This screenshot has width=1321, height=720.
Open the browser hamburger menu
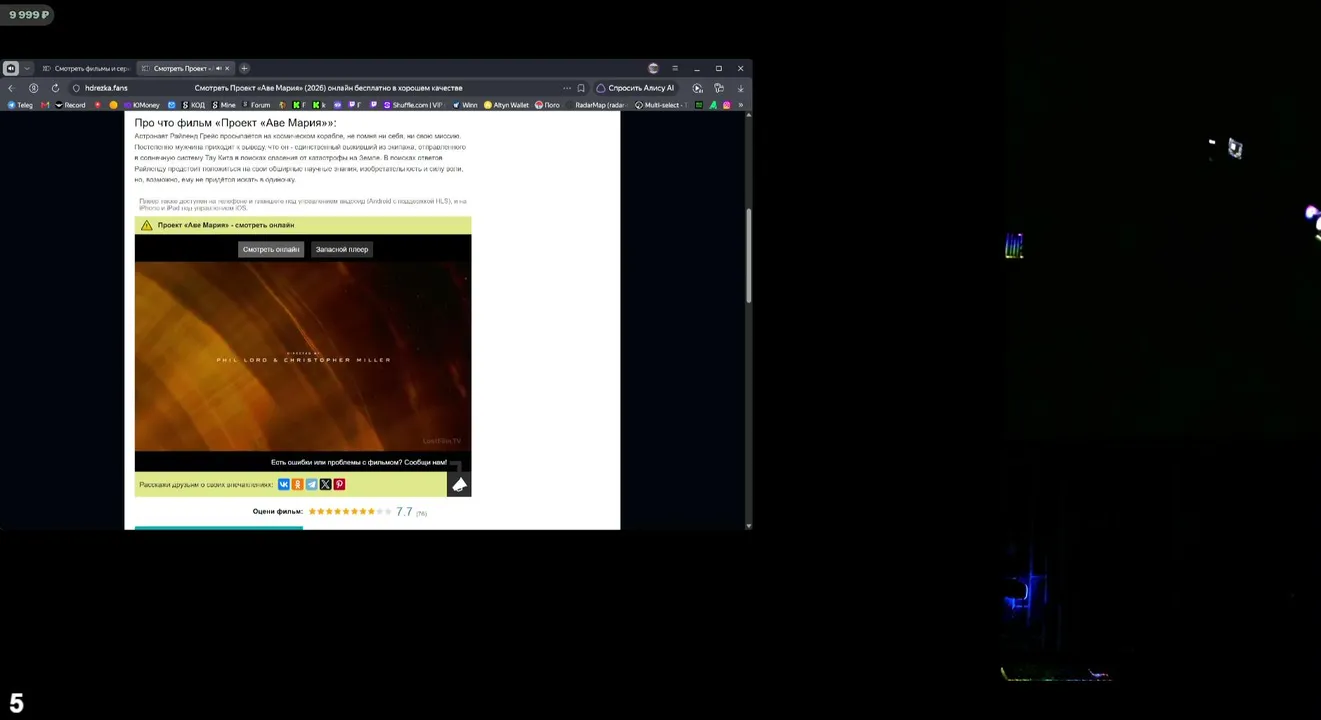point(675,68)
